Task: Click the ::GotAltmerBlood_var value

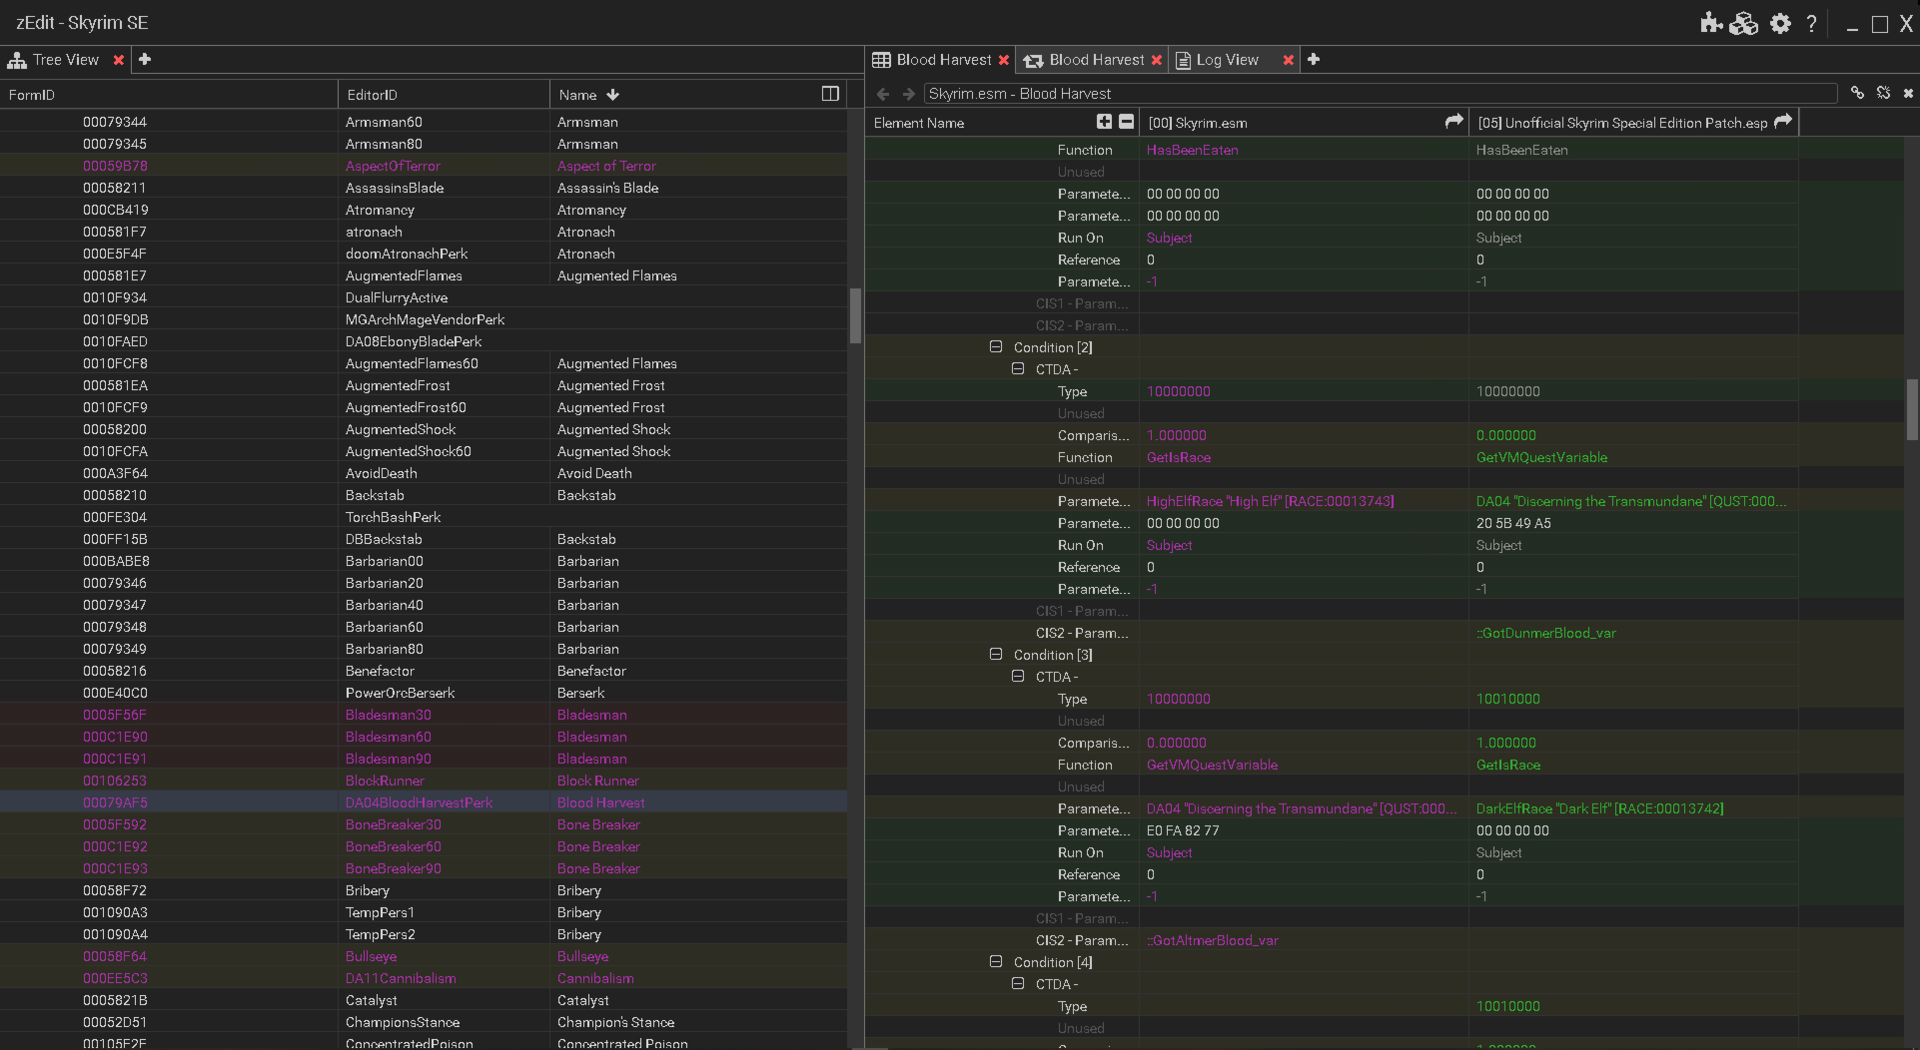Action: [1212, 940]
